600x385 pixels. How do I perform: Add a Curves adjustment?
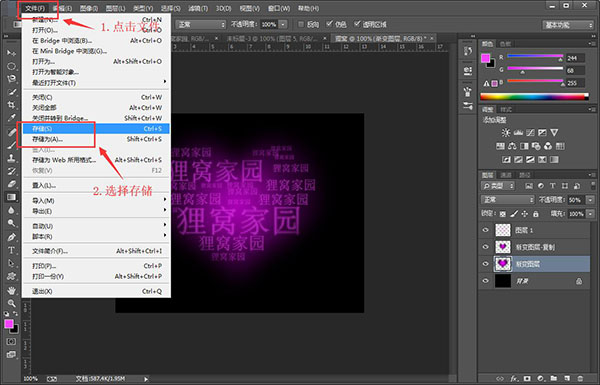pyautogui.click(x=530, y=133)
